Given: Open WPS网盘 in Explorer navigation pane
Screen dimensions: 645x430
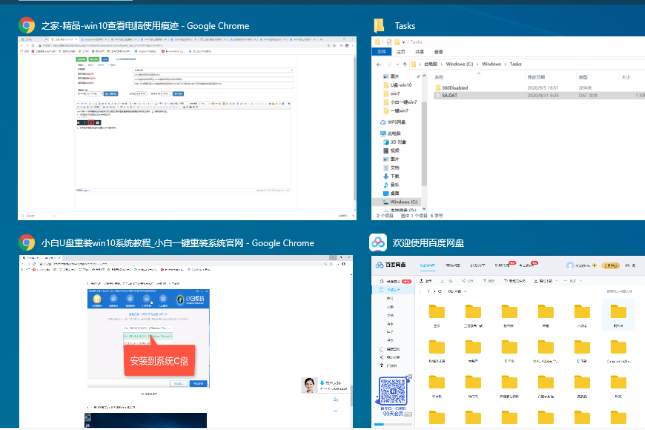Looking at the screenshot, I should tap(393, 122).
